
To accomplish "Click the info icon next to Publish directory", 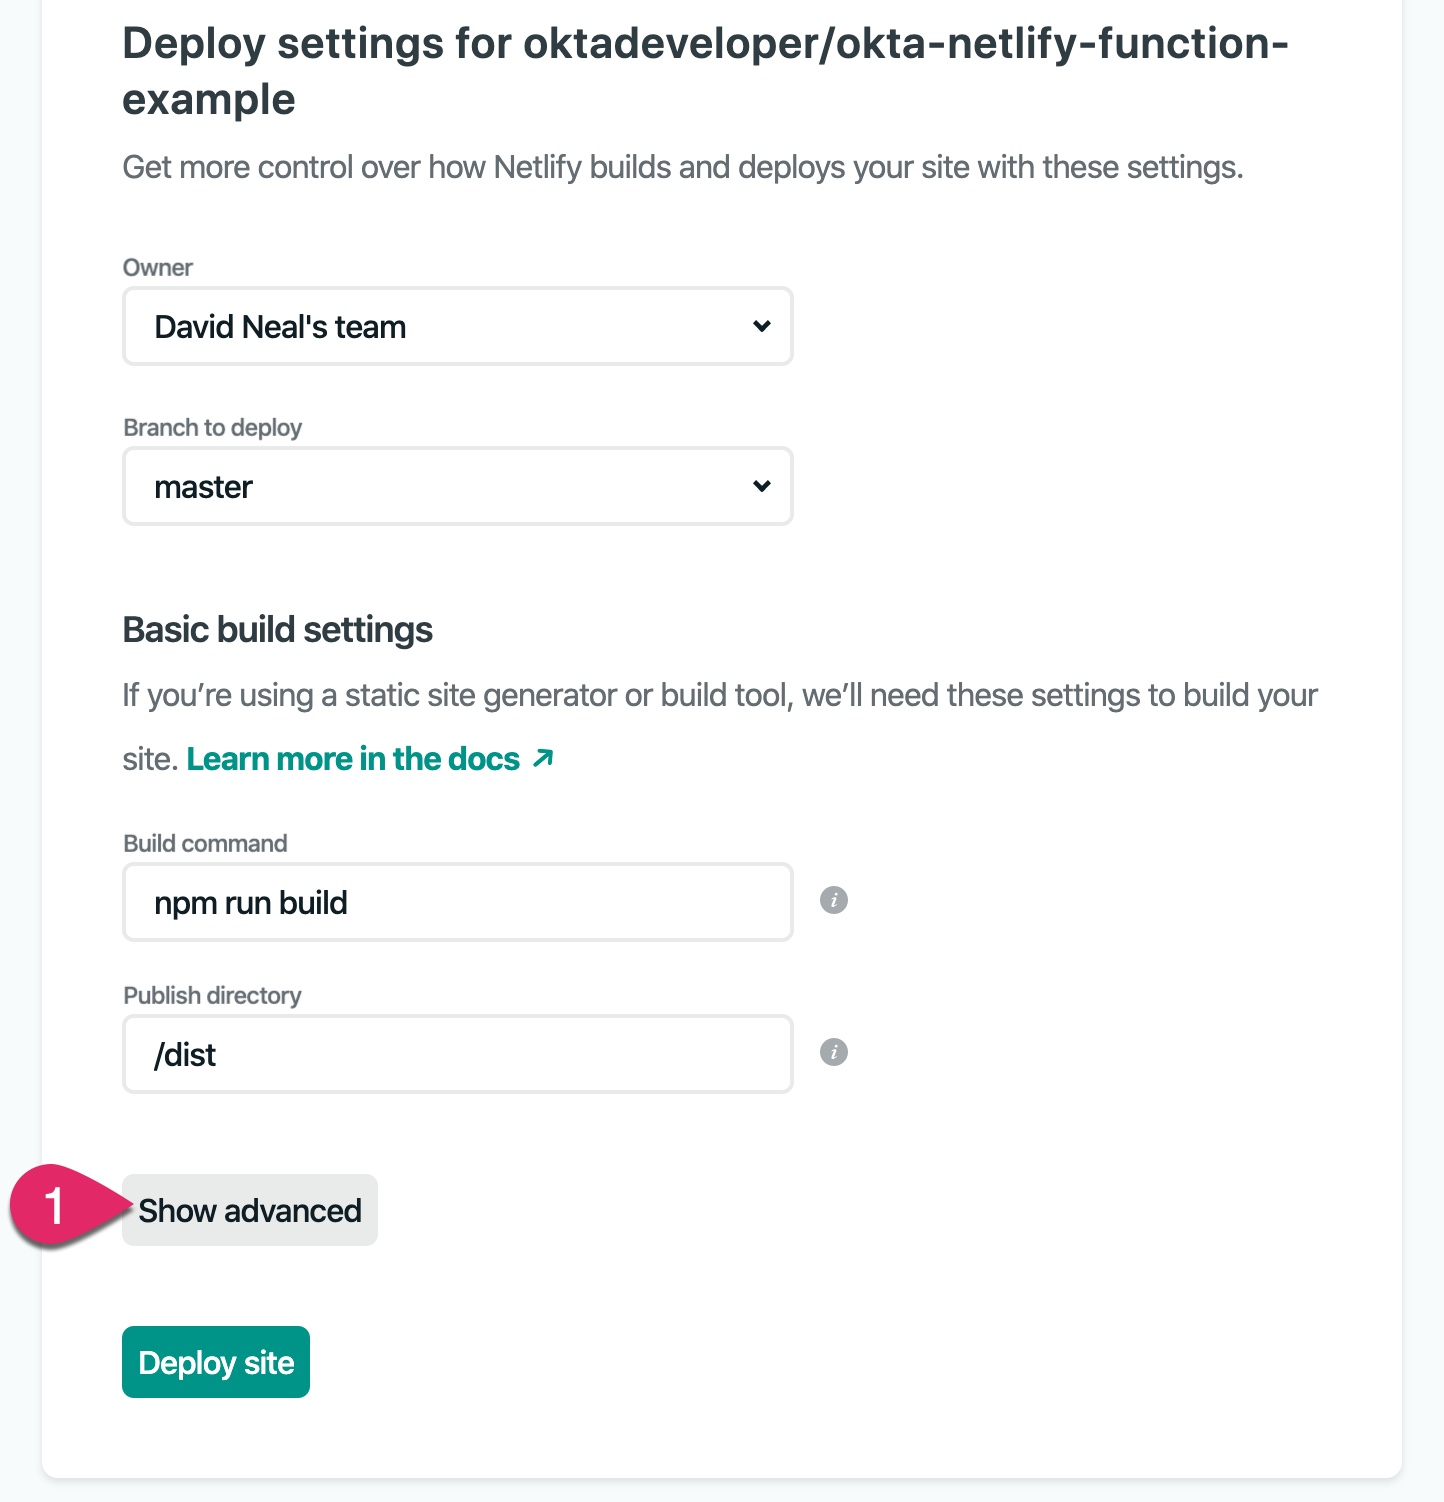I will pos(834,1052).
